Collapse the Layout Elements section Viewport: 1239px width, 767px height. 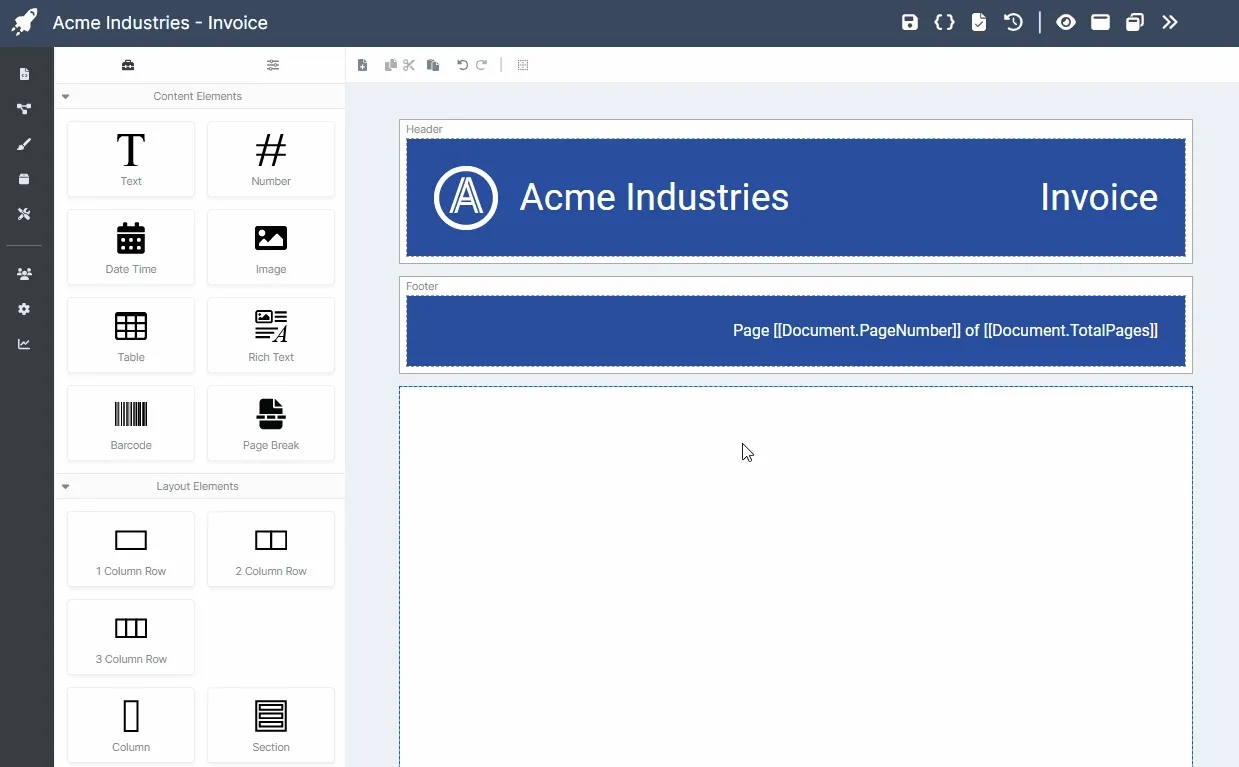click(66, 487)
